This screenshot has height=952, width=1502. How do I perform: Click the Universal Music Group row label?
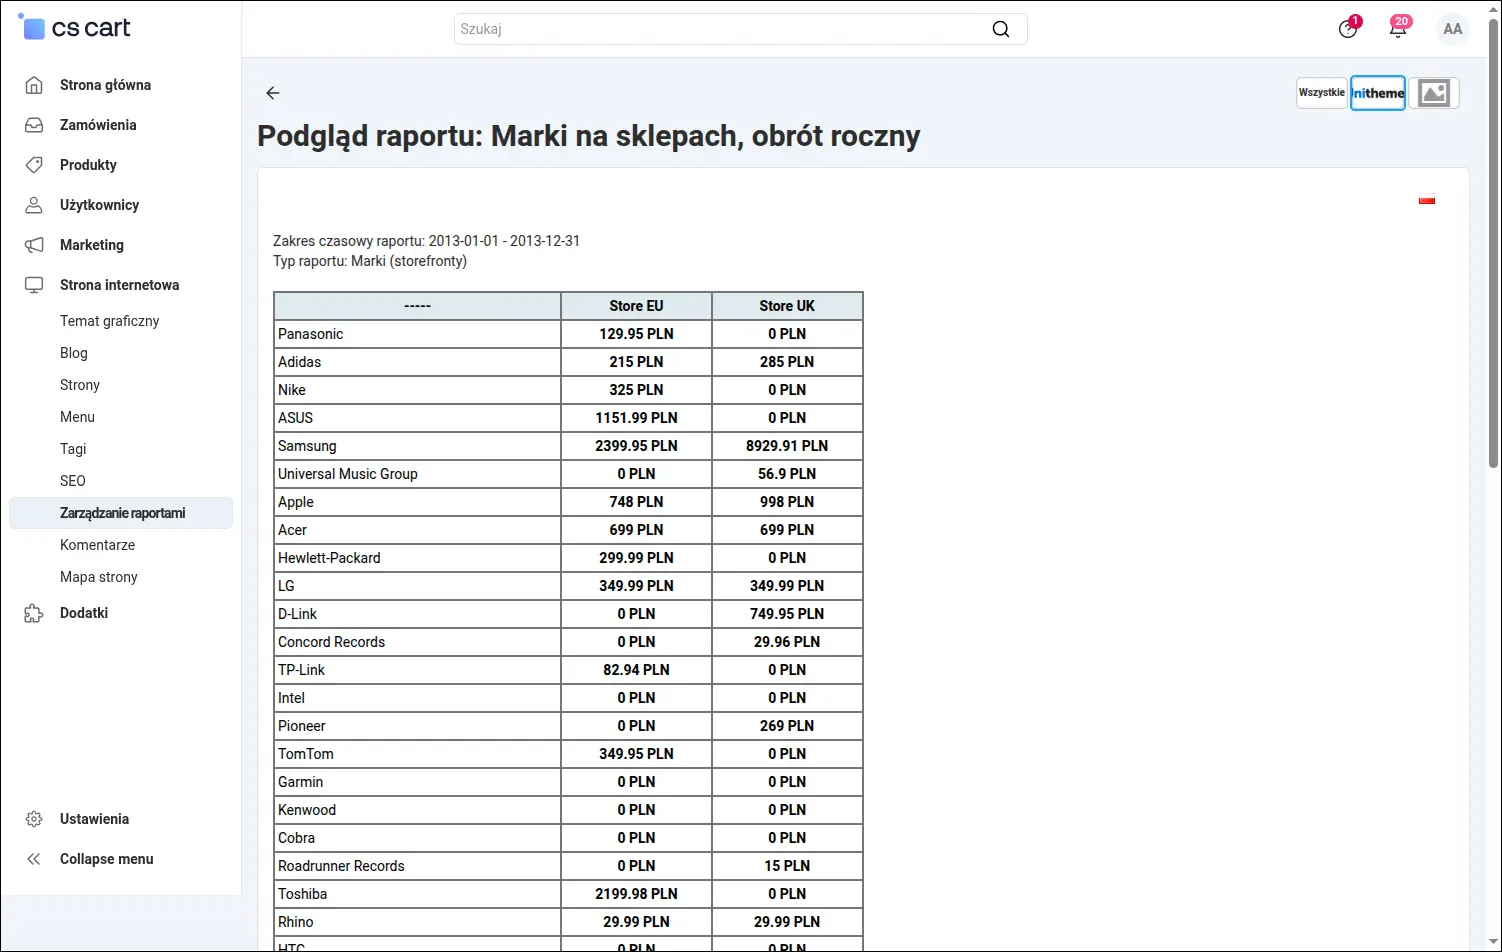[348, 474]
